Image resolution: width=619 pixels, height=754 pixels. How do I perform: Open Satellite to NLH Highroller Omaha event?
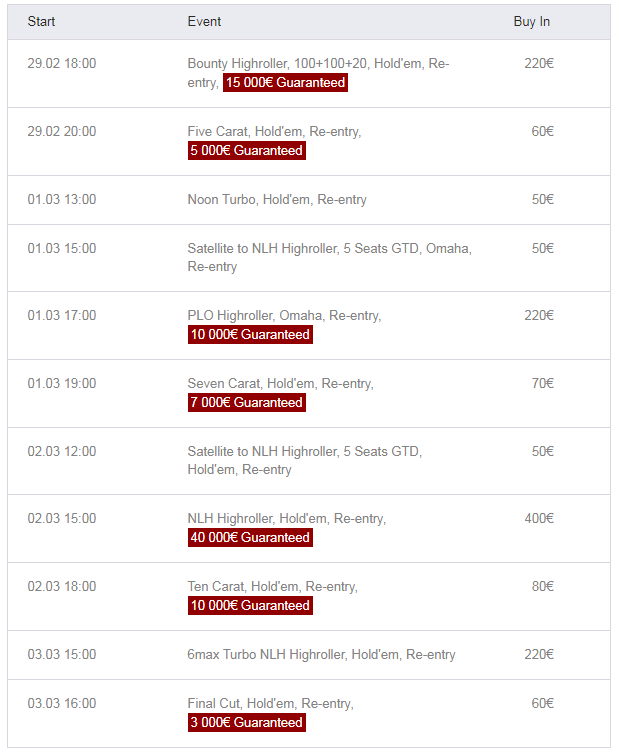[329, 249]
